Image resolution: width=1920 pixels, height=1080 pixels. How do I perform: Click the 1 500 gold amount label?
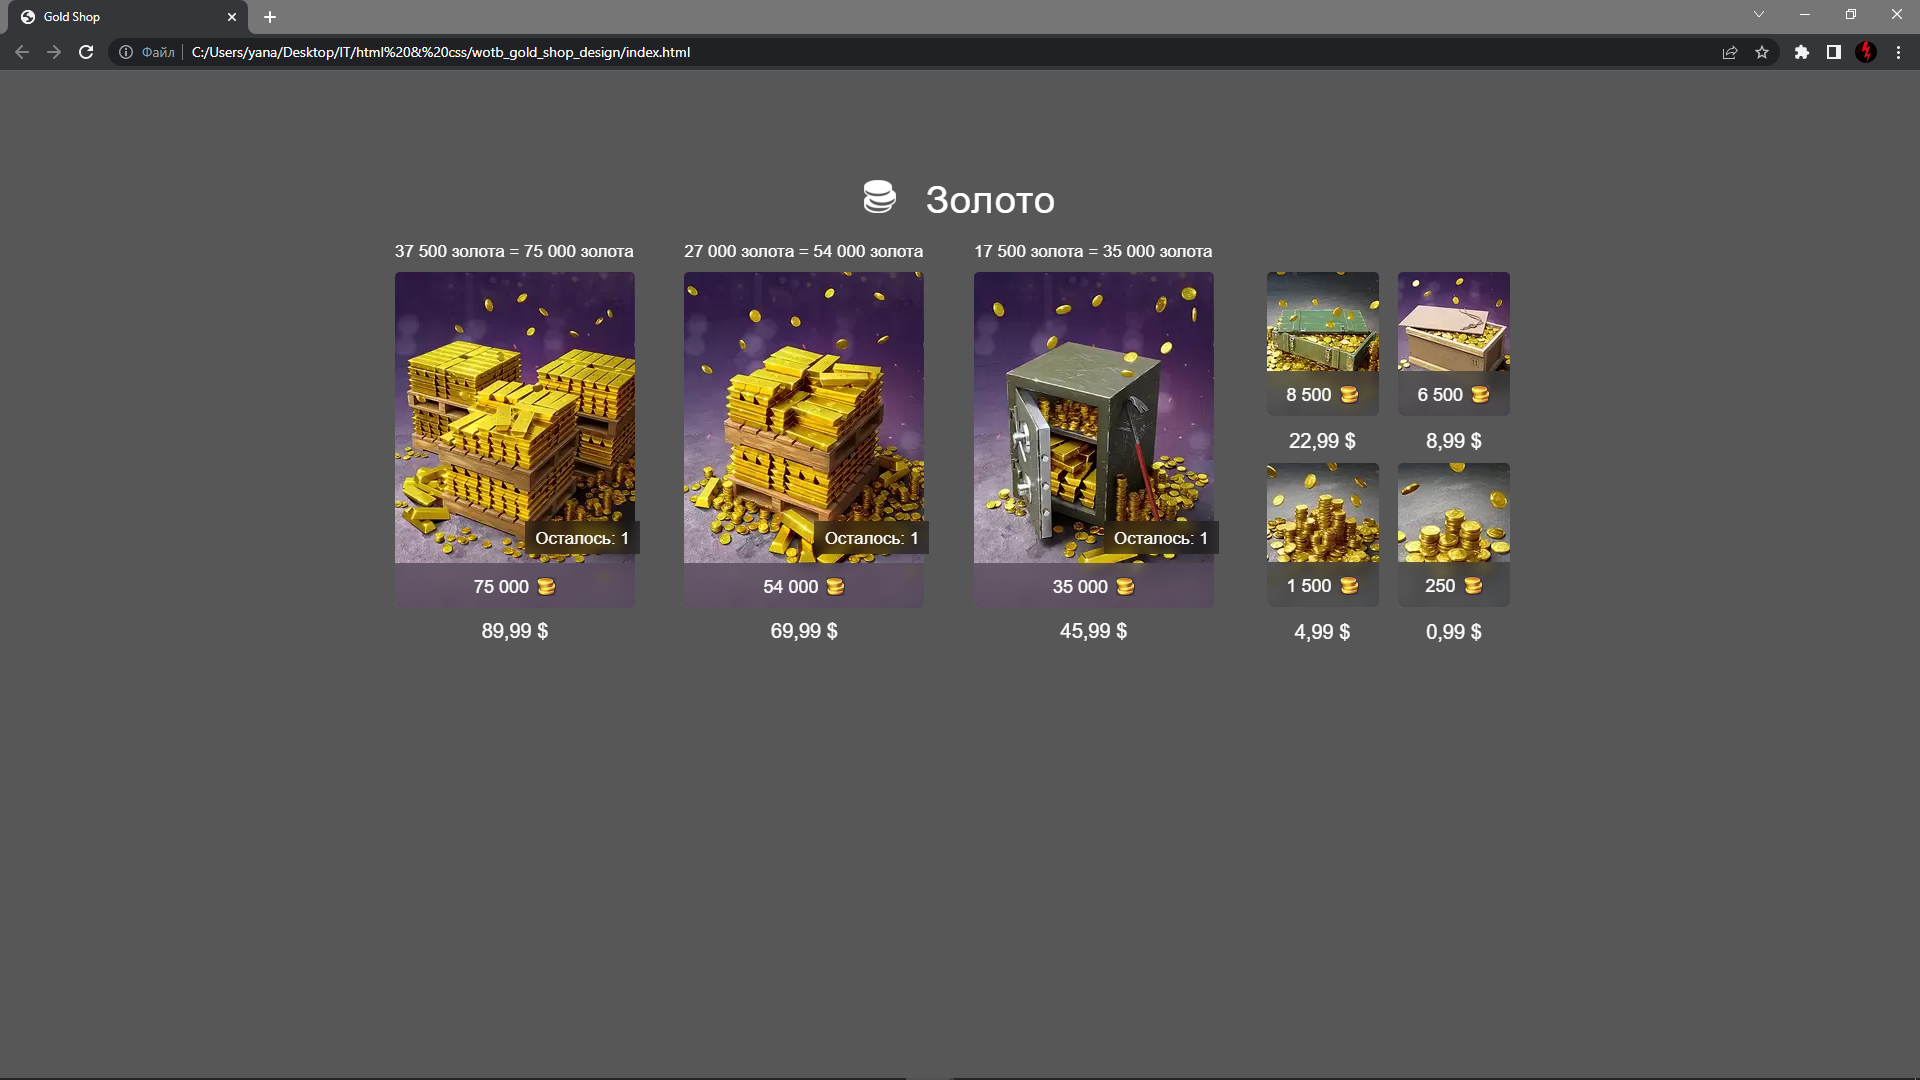point(1323,585)
